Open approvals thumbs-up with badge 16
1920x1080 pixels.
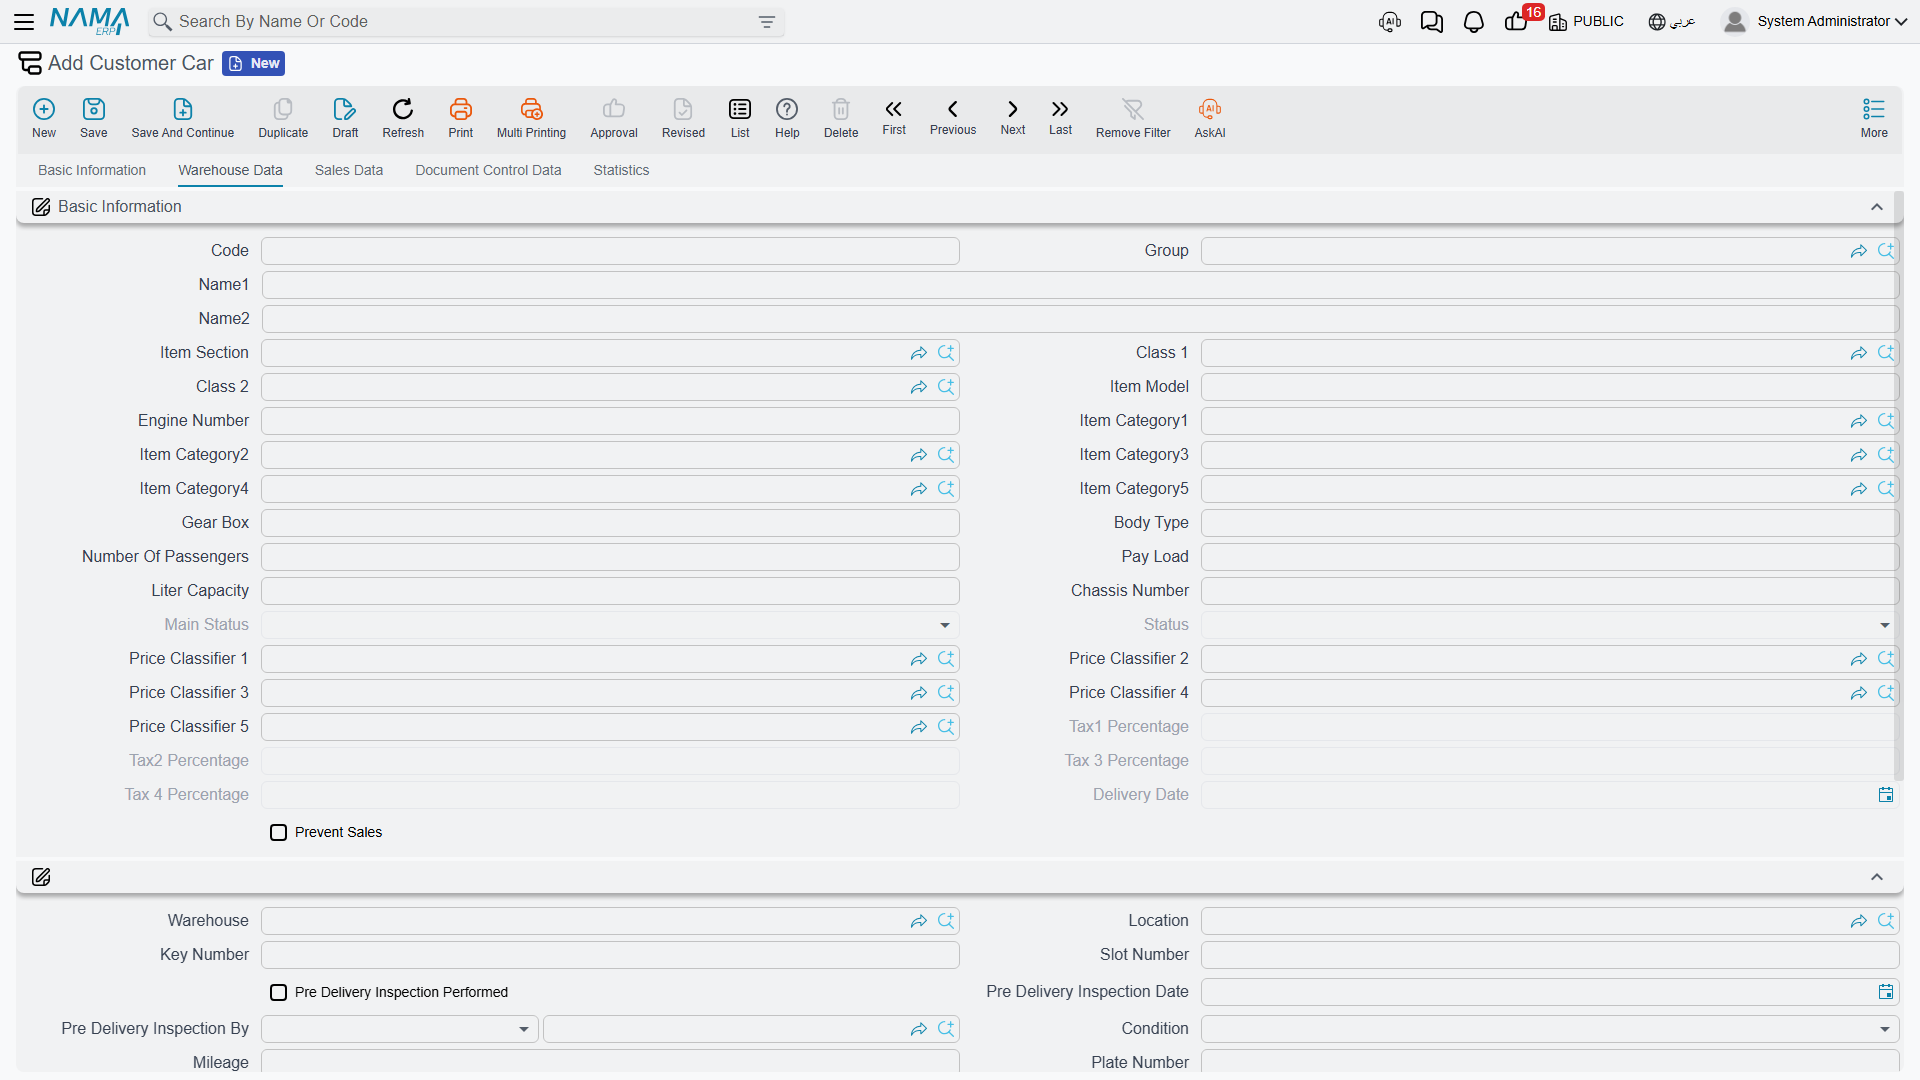(x=1517, y=21)
